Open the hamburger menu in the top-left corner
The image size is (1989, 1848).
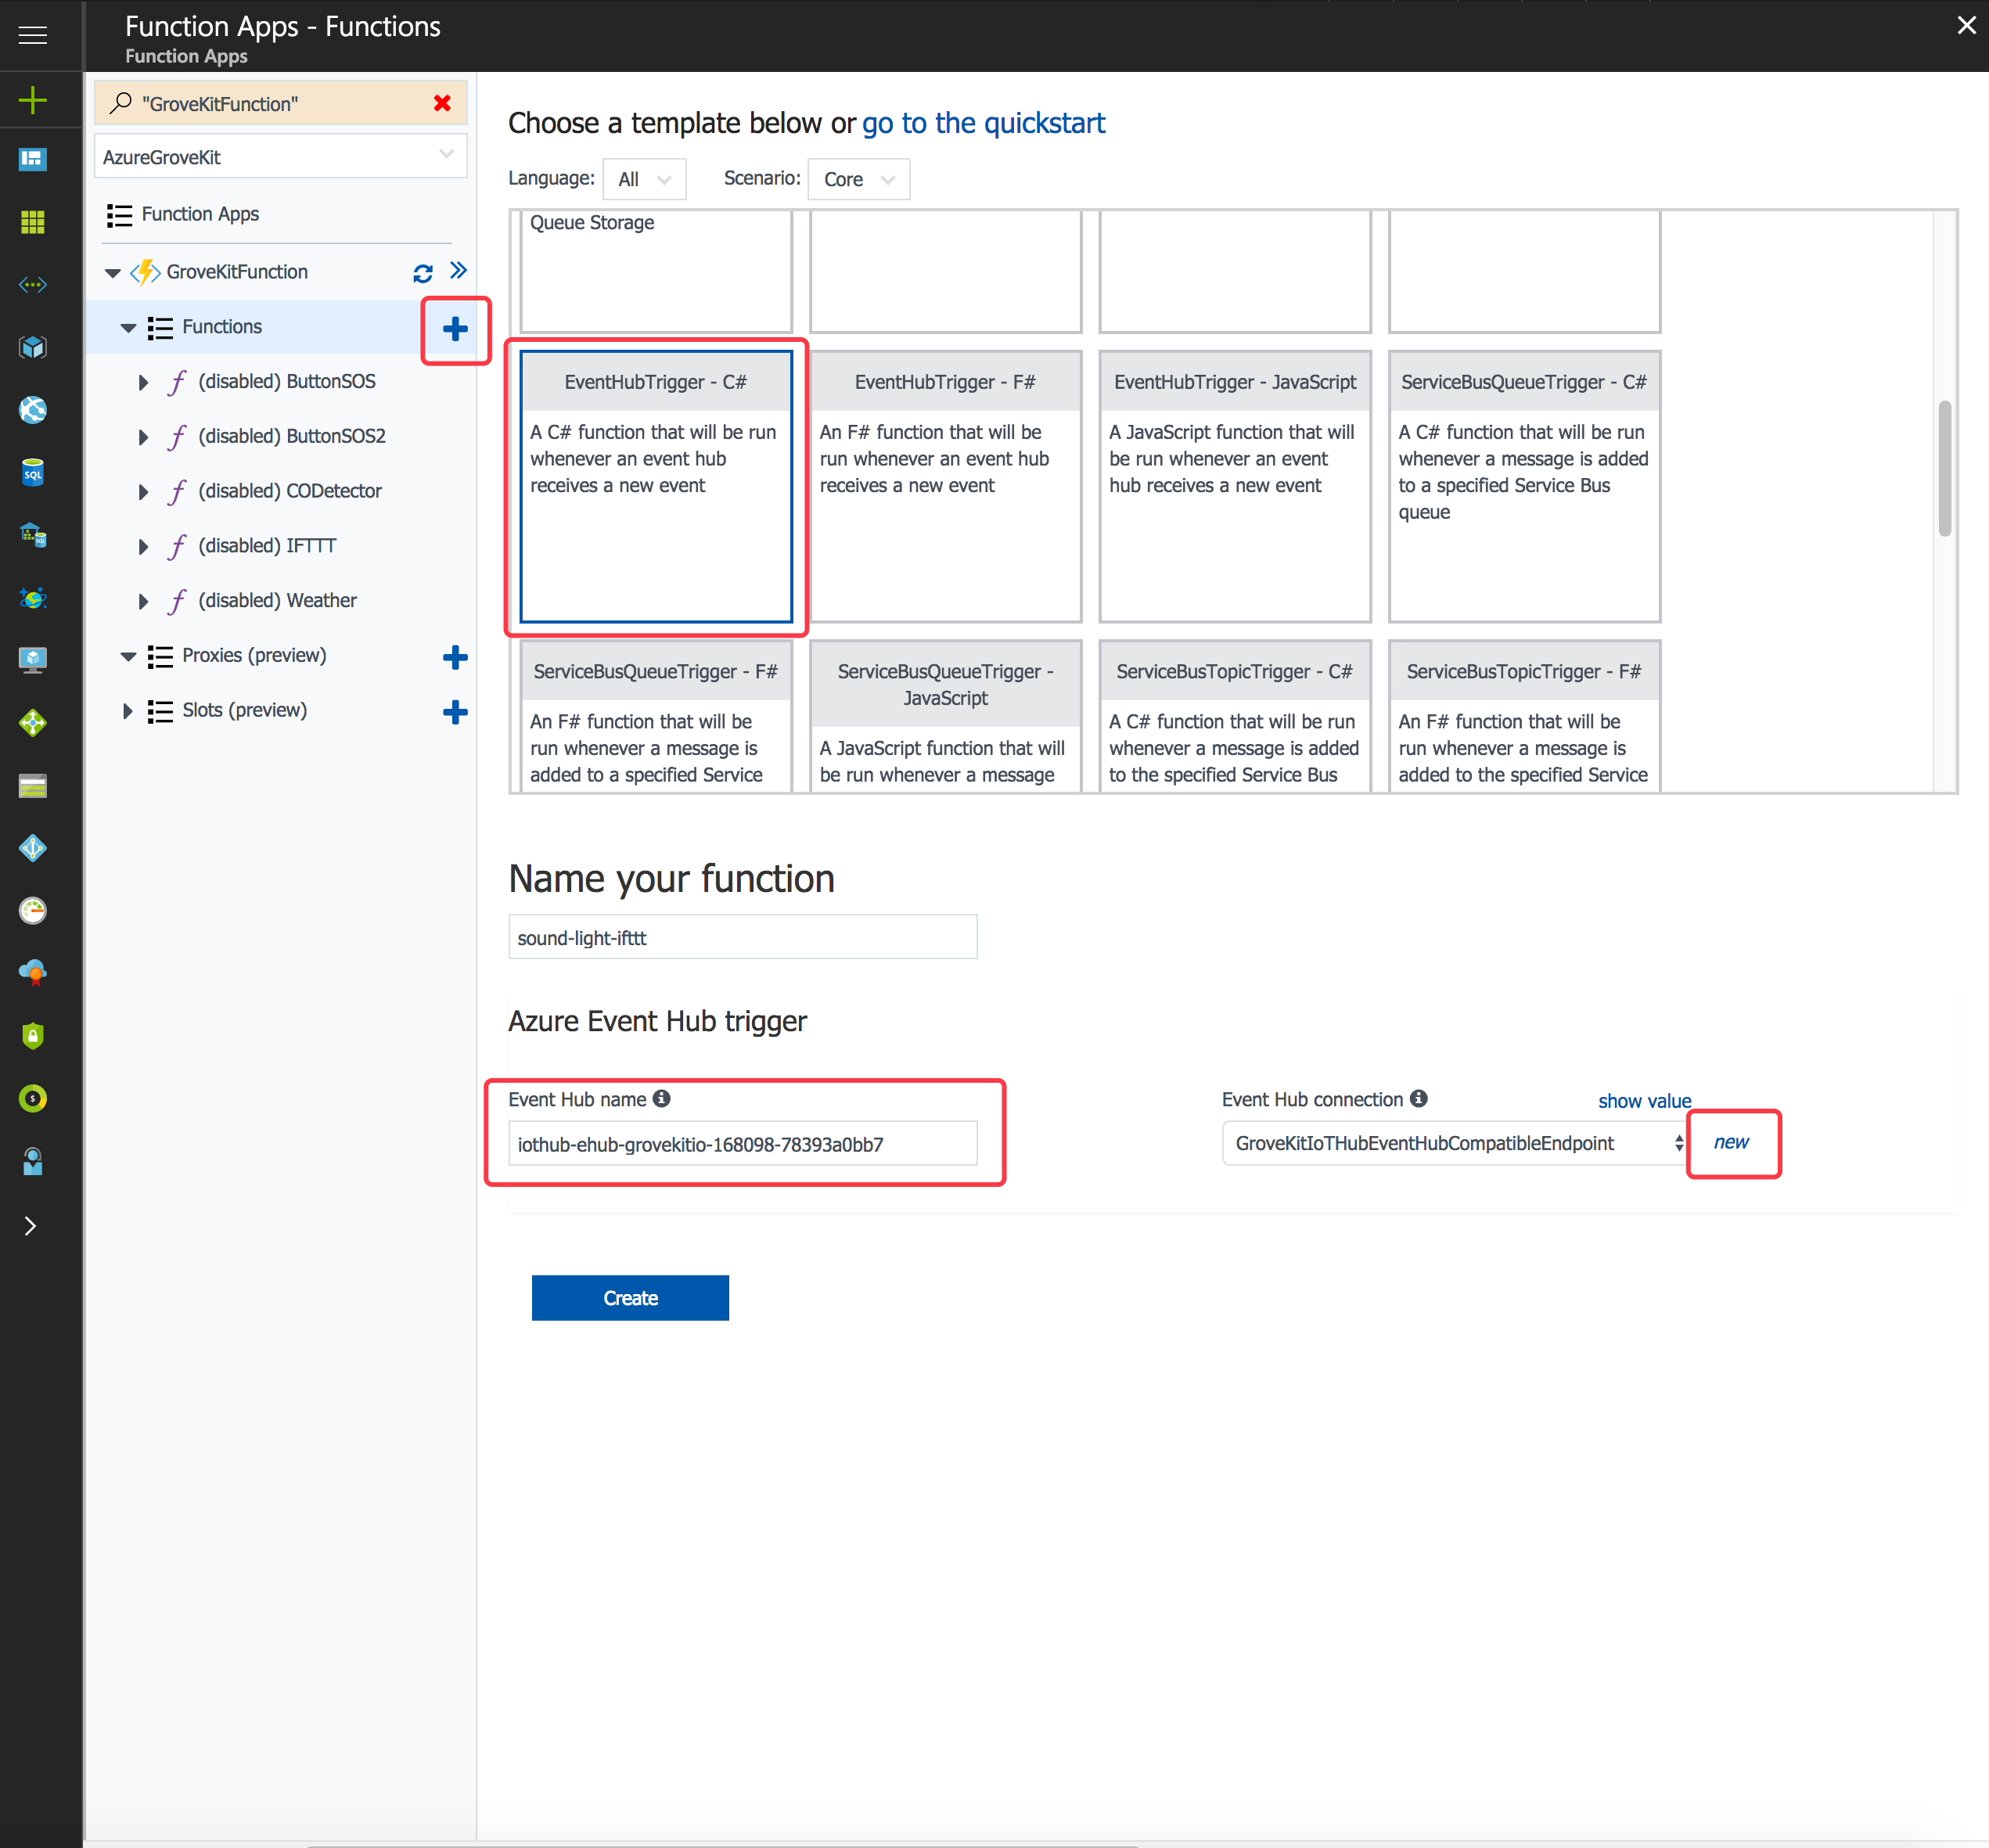click(33, 35)
